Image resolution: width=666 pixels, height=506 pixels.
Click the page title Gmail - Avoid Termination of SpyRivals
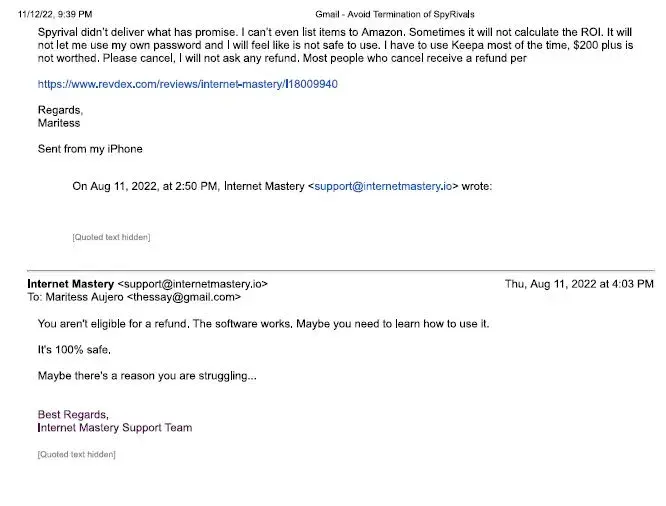[395, 15]
